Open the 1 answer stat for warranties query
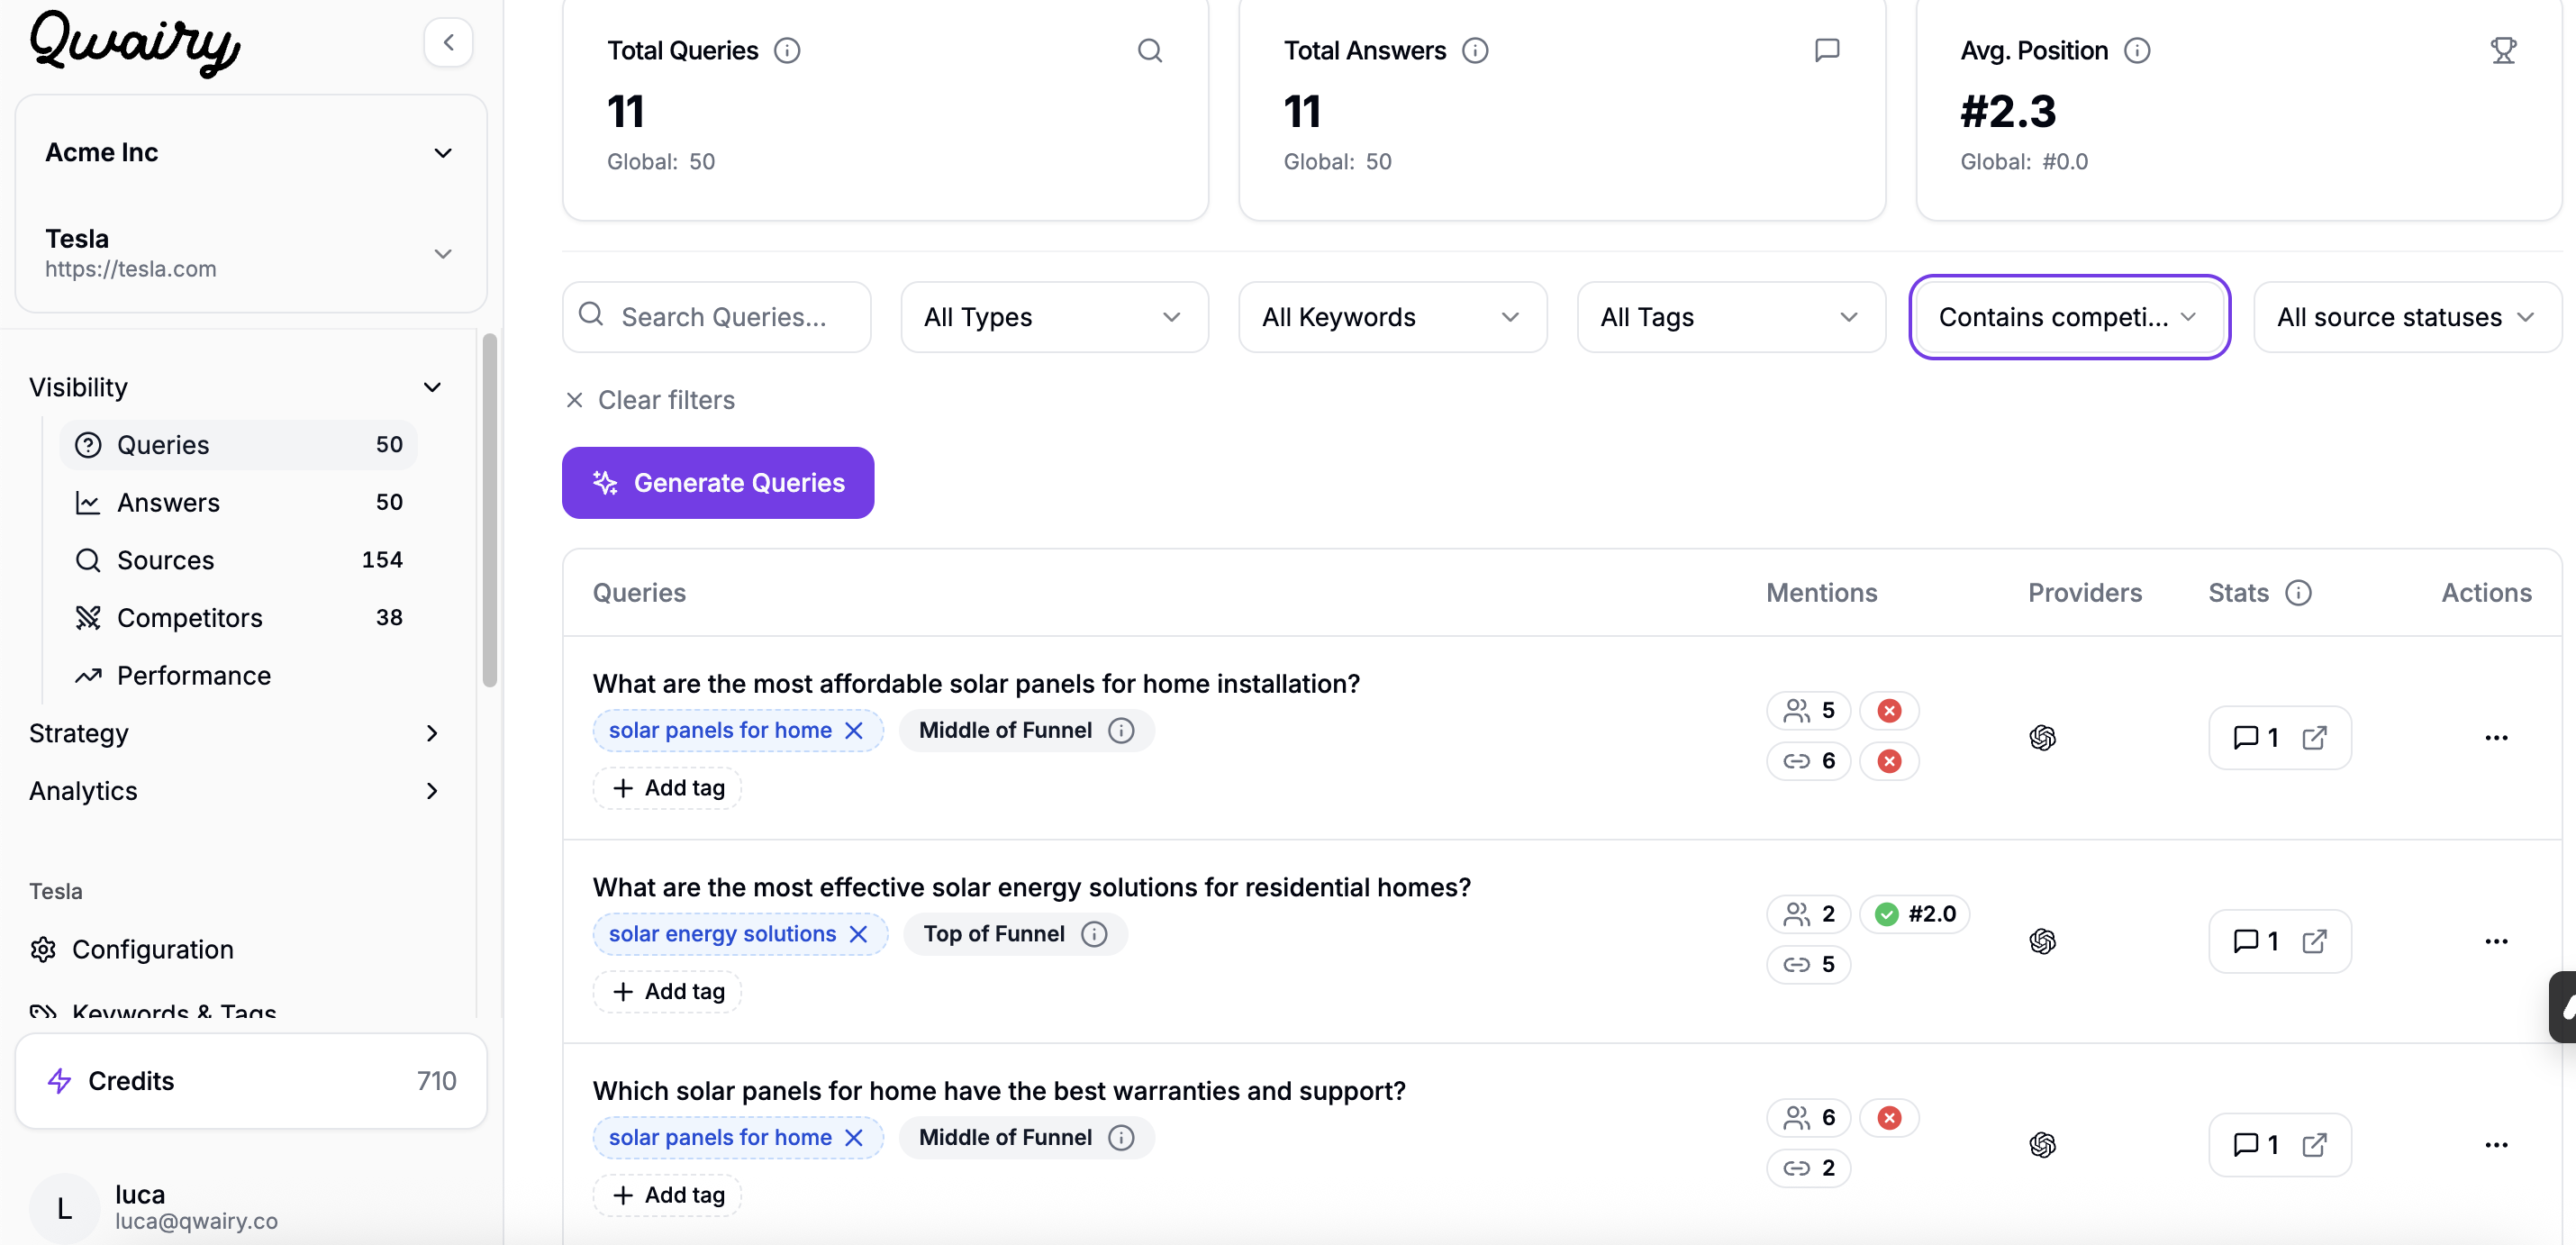 [x=2256, y=1145]
